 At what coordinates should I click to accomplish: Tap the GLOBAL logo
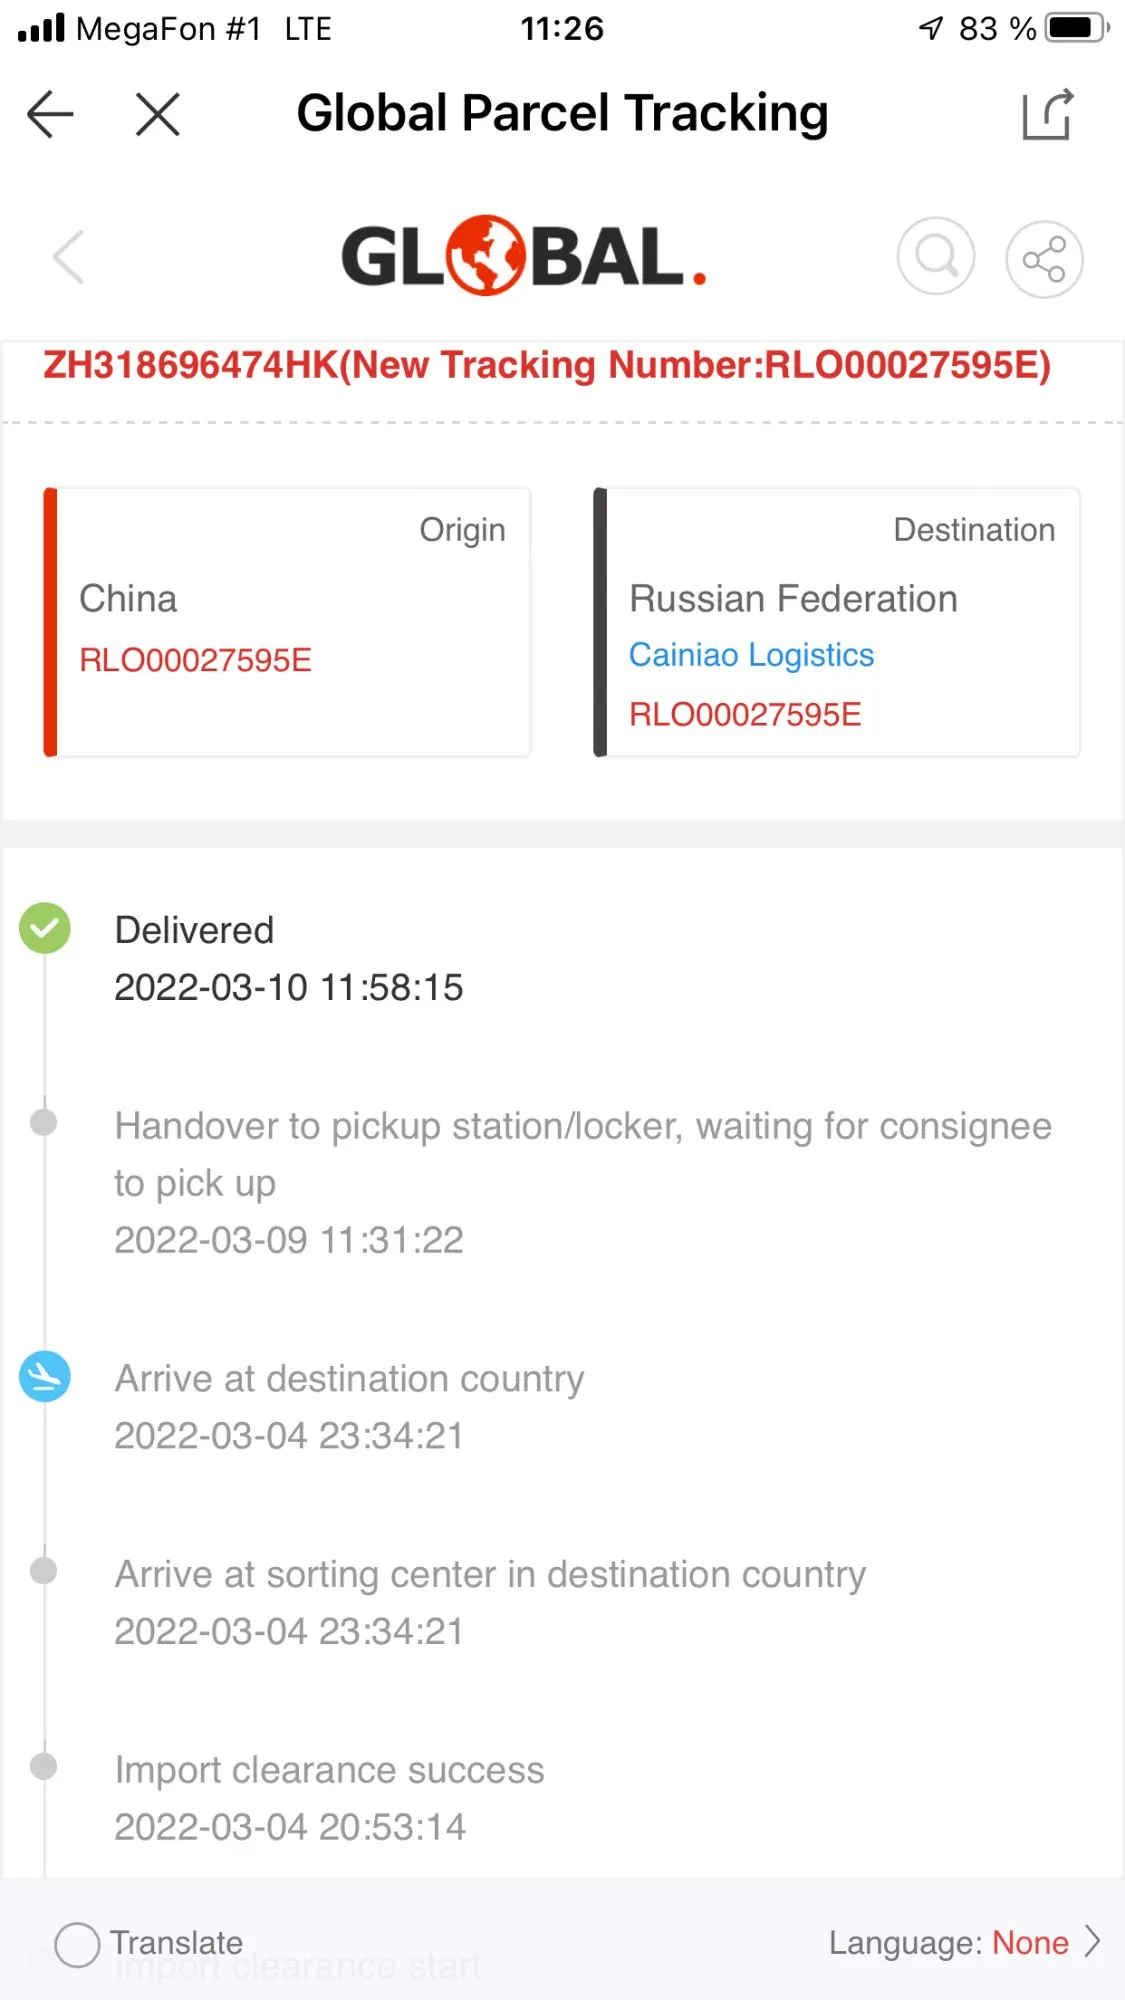523,256
